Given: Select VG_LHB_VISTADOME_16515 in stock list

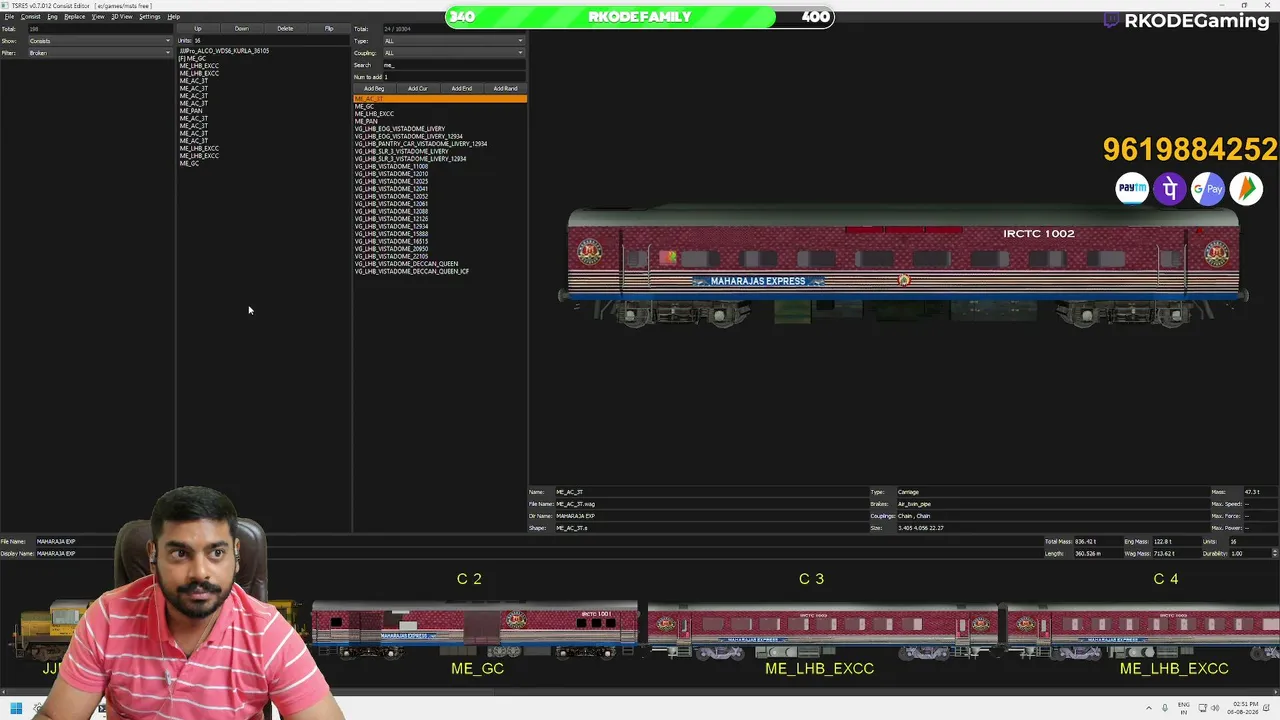Looking at the screenshot, I should 391,242.
